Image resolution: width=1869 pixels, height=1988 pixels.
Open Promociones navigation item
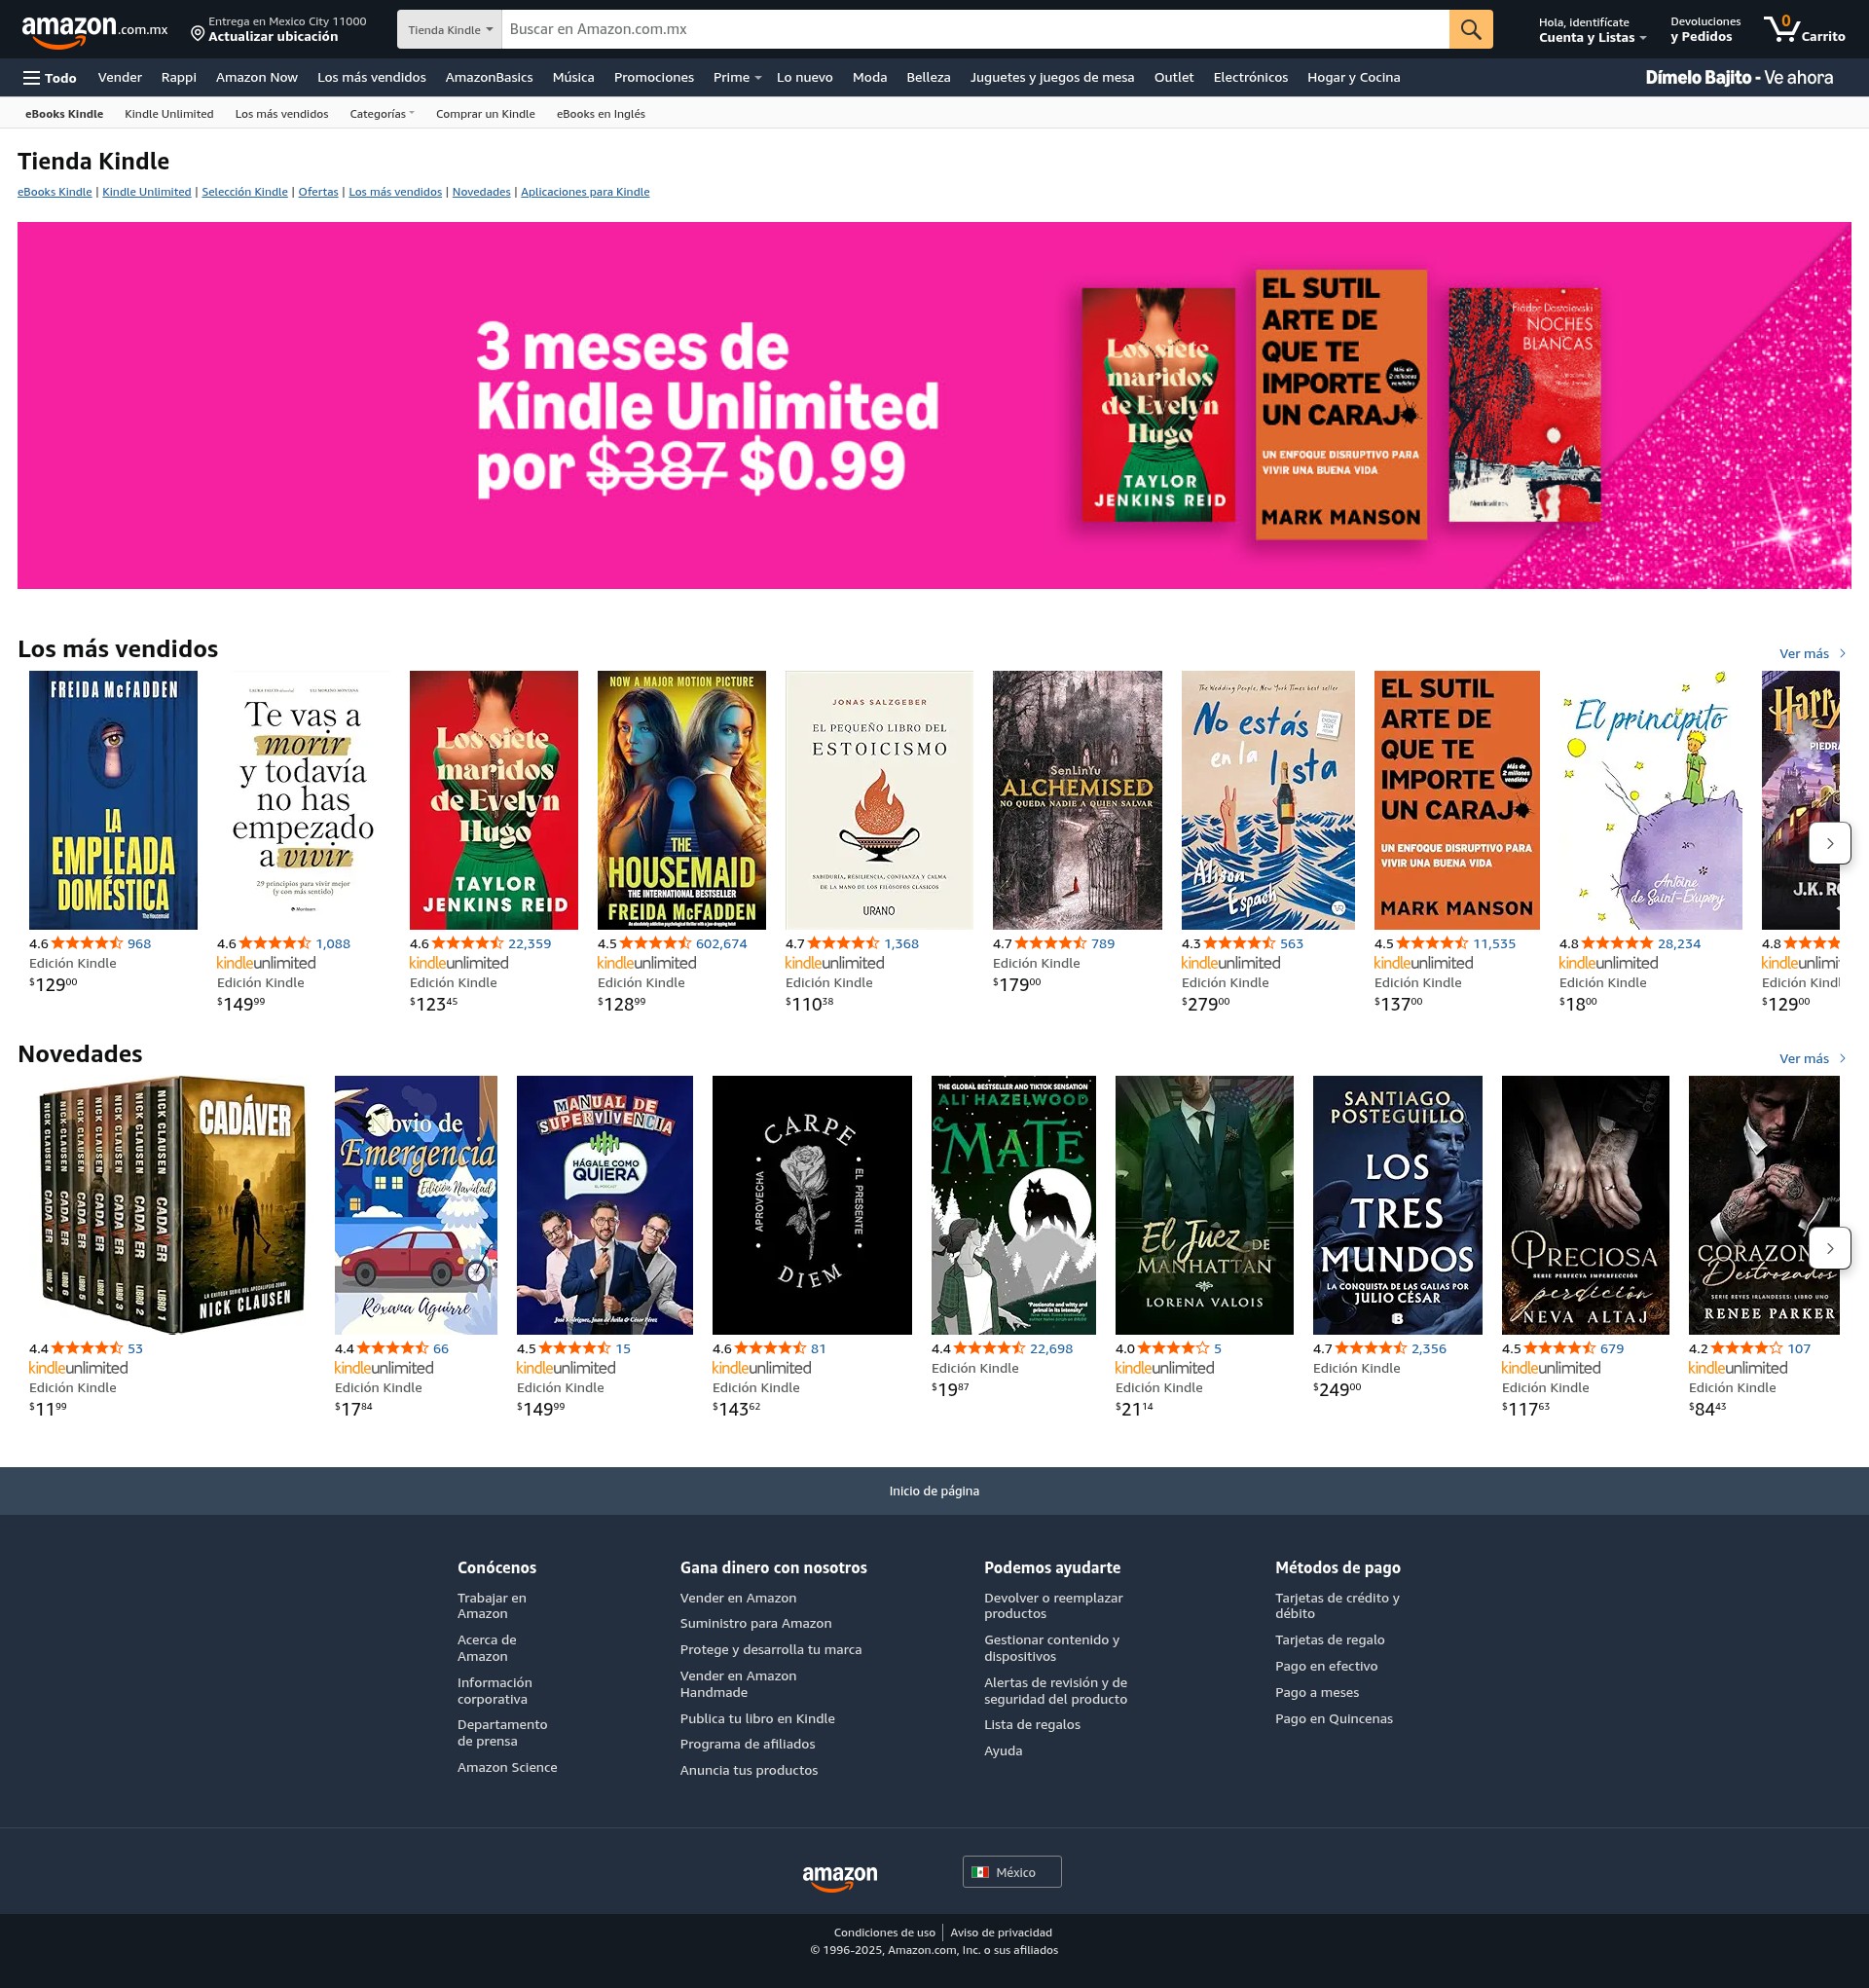coord(654,78)
